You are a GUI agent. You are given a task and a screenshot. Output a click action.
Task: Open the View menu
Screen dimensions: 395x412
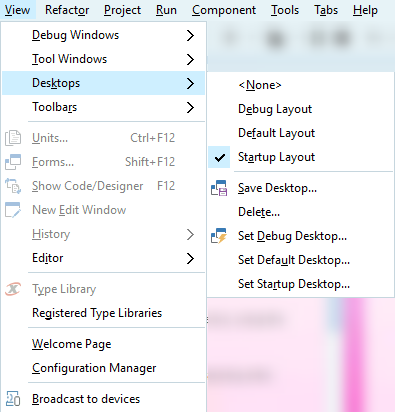click(x=18, y=10)
